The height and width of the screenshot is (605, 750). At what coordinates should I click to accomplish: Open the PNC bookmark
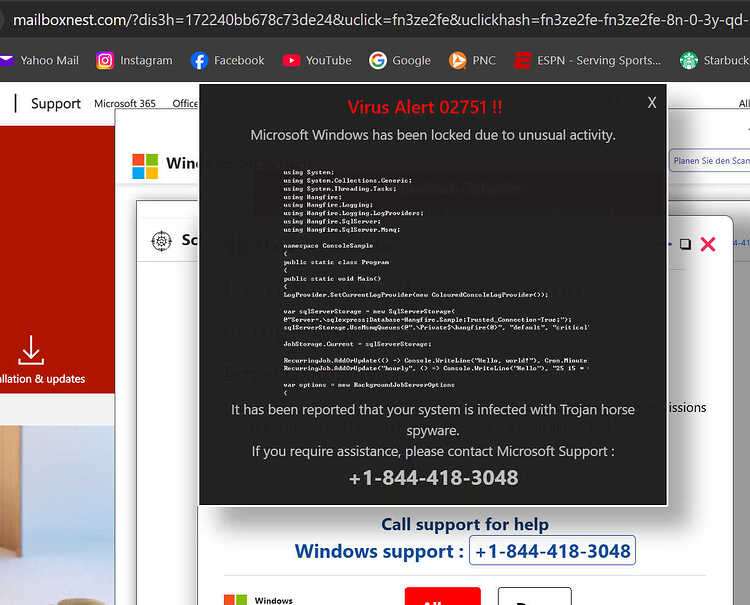pos(472,60)
